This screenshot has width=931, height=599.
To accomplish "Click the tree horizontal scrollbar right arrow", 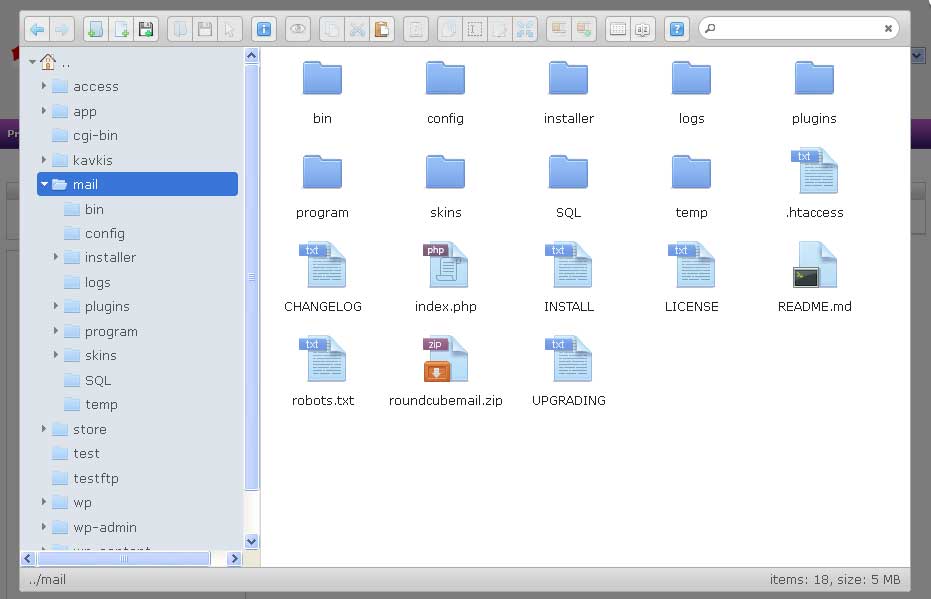I will [x=234, y=558].
